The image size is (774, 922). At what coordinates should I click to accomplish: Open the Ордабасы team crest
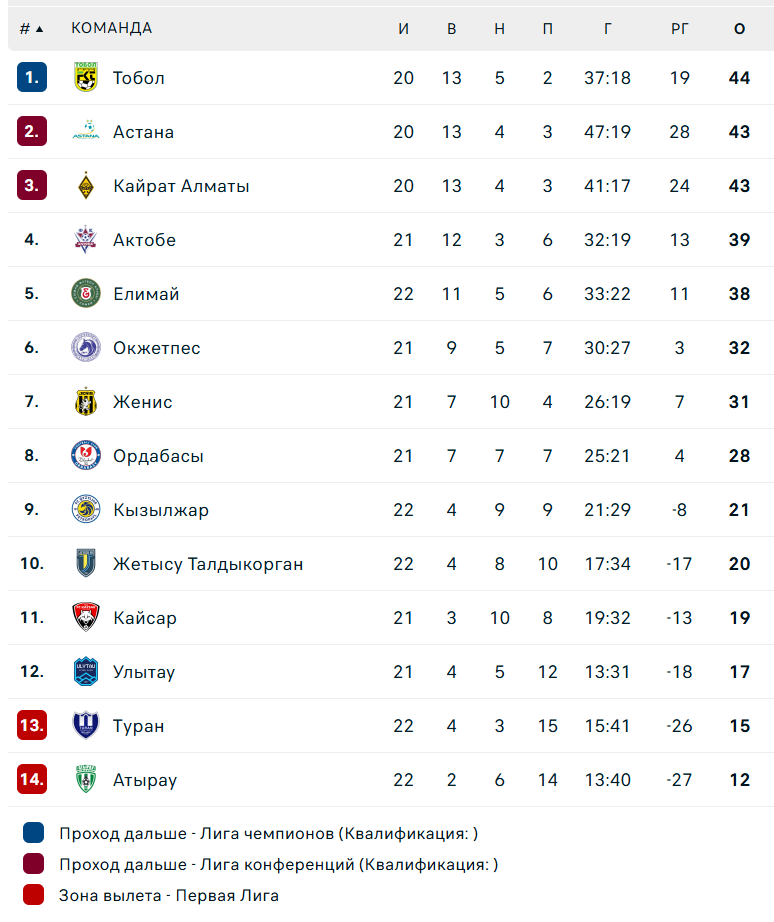[x=86, y=456]
